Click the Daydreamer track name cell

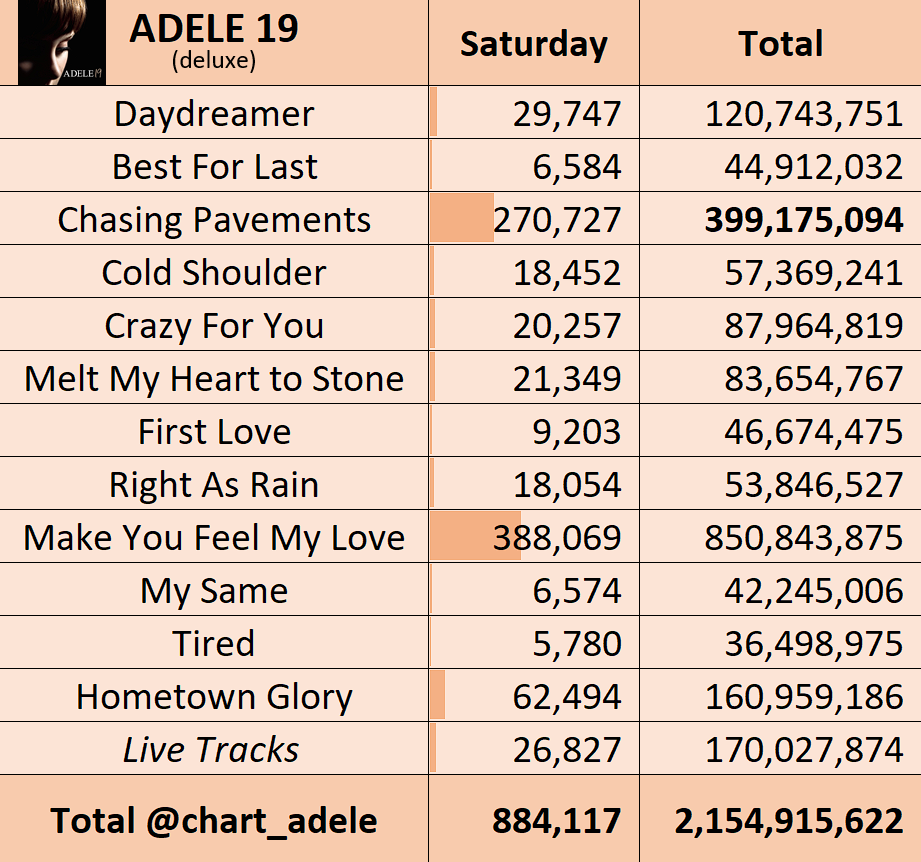tap(214, 113)
